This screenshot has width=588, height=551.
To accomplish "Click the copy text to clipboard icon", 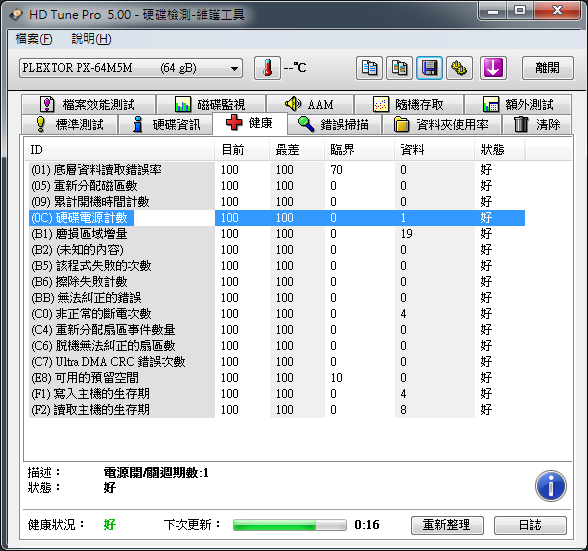I will point(369,68).
